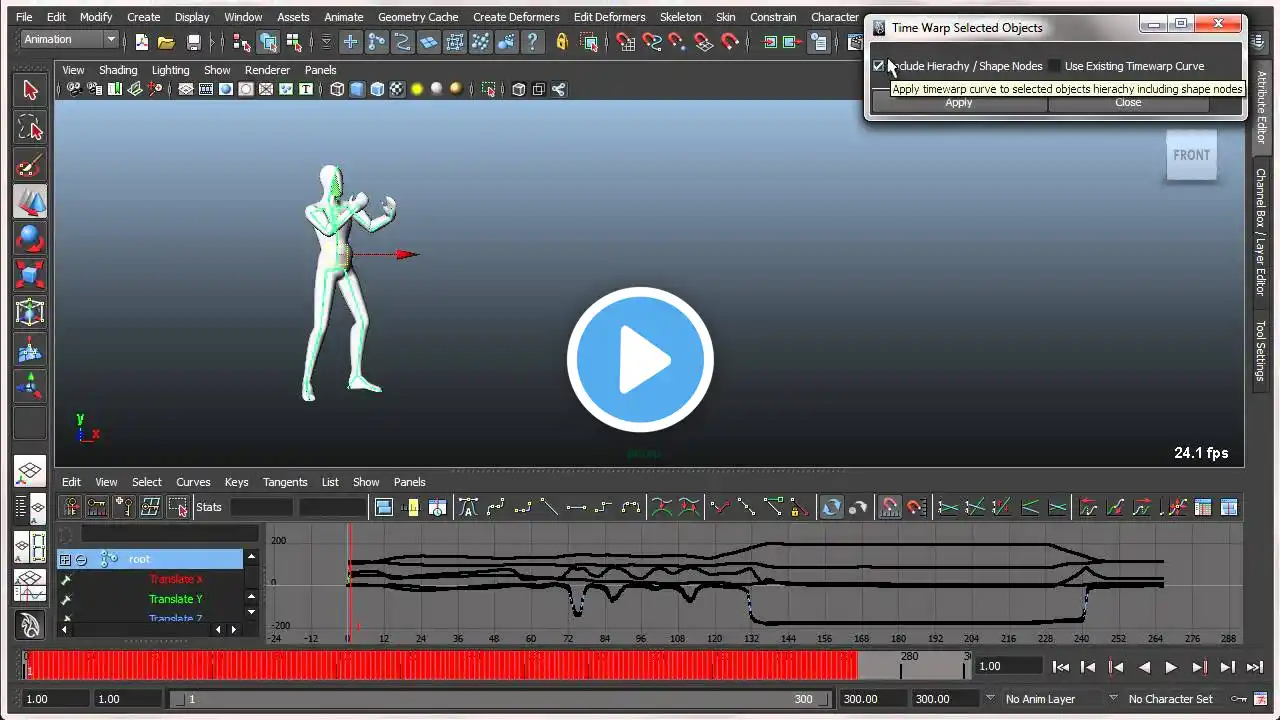Apply linear tangents in Graph Editor

(x=549, y=507)
